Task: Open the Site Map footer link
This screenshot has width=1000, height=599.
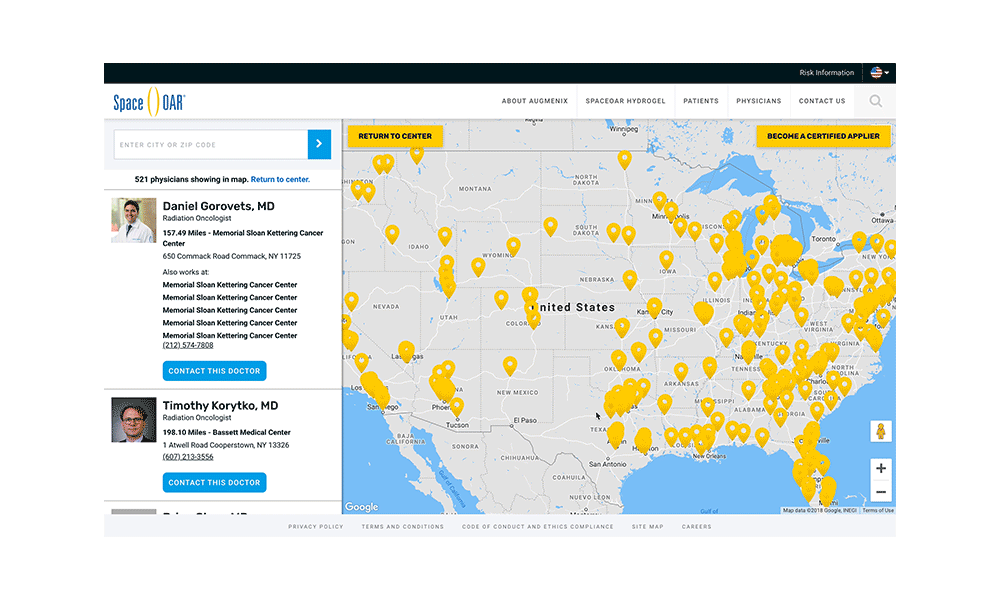Action: [x=647, y=527]
